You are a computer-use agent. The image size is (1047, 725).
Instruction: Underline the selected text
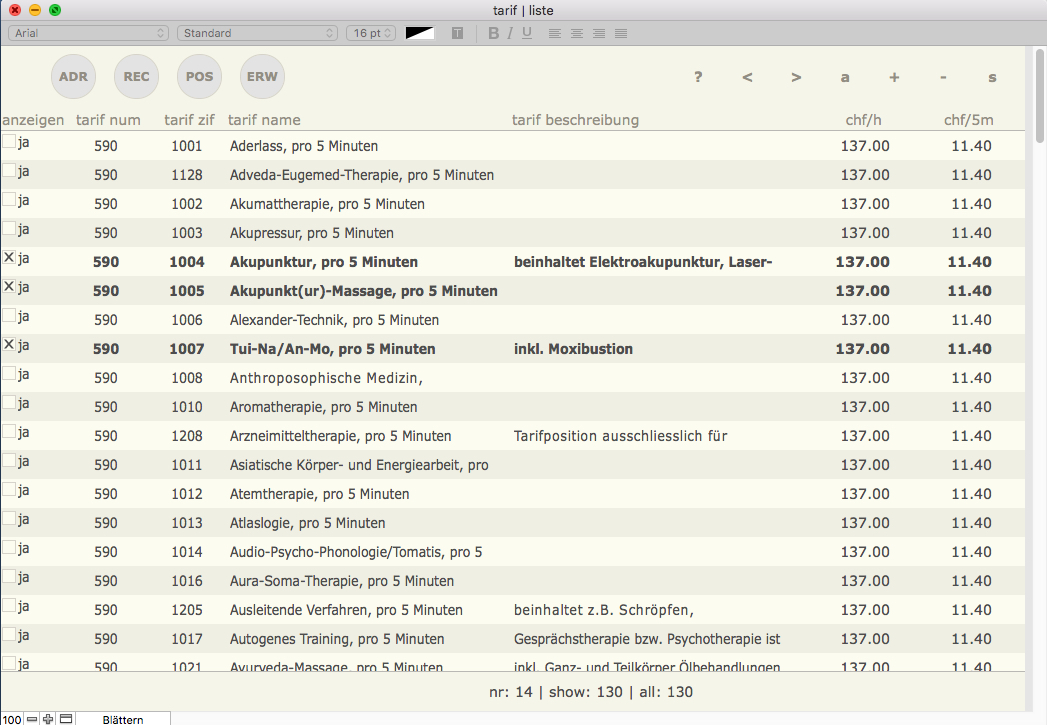tap(527, 33)
